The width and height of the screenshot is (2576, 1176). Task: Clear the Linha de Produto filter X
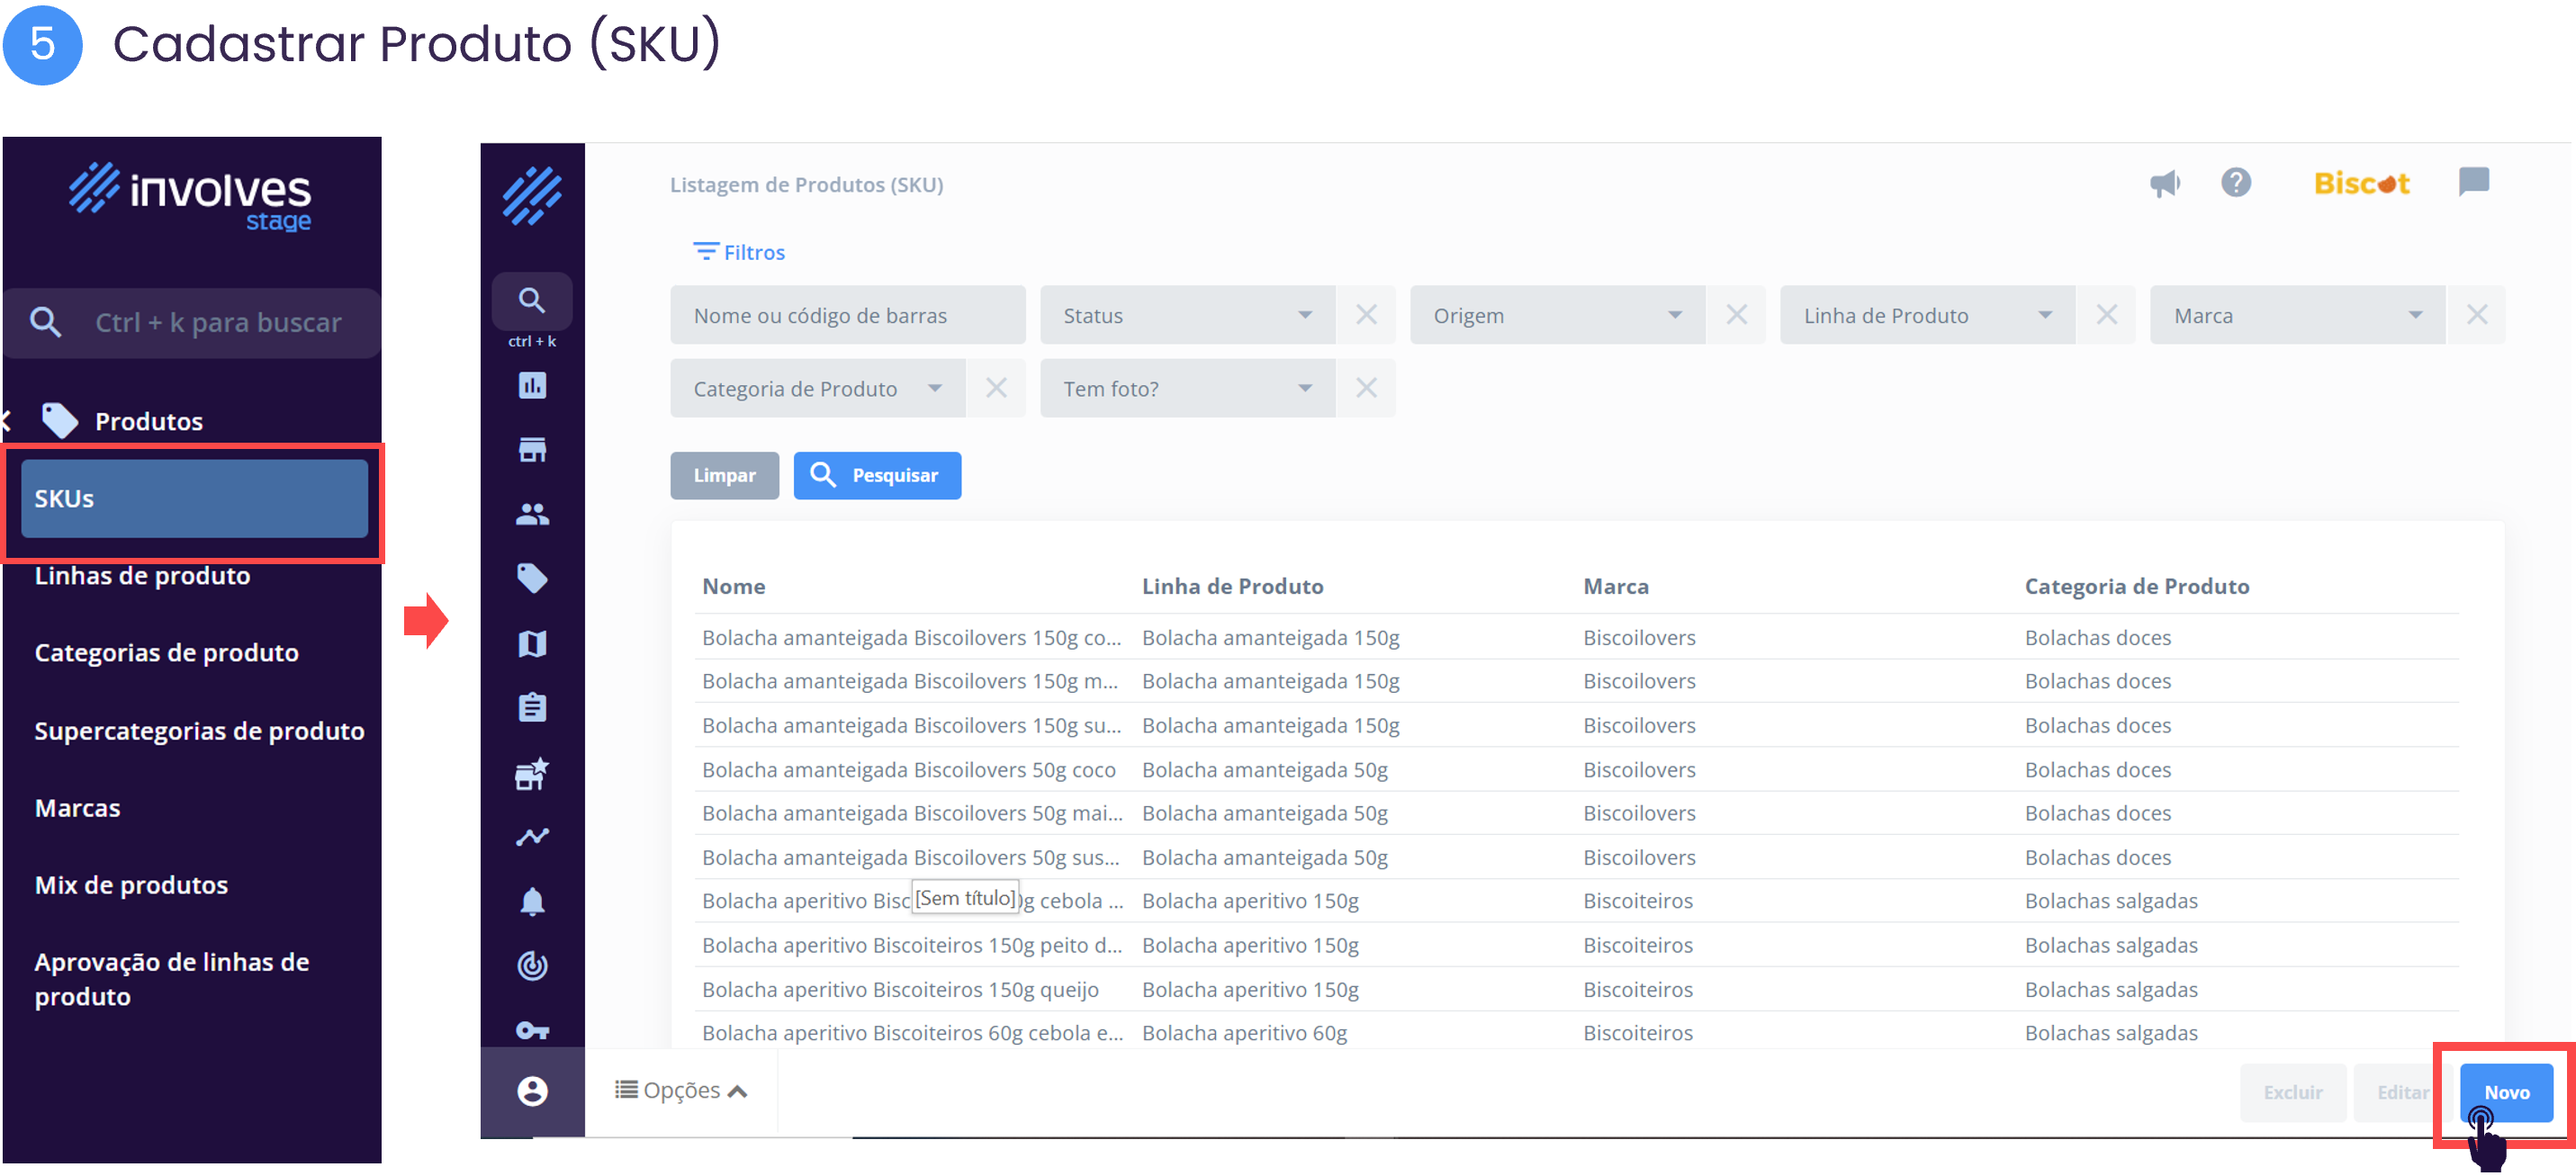2106,315
